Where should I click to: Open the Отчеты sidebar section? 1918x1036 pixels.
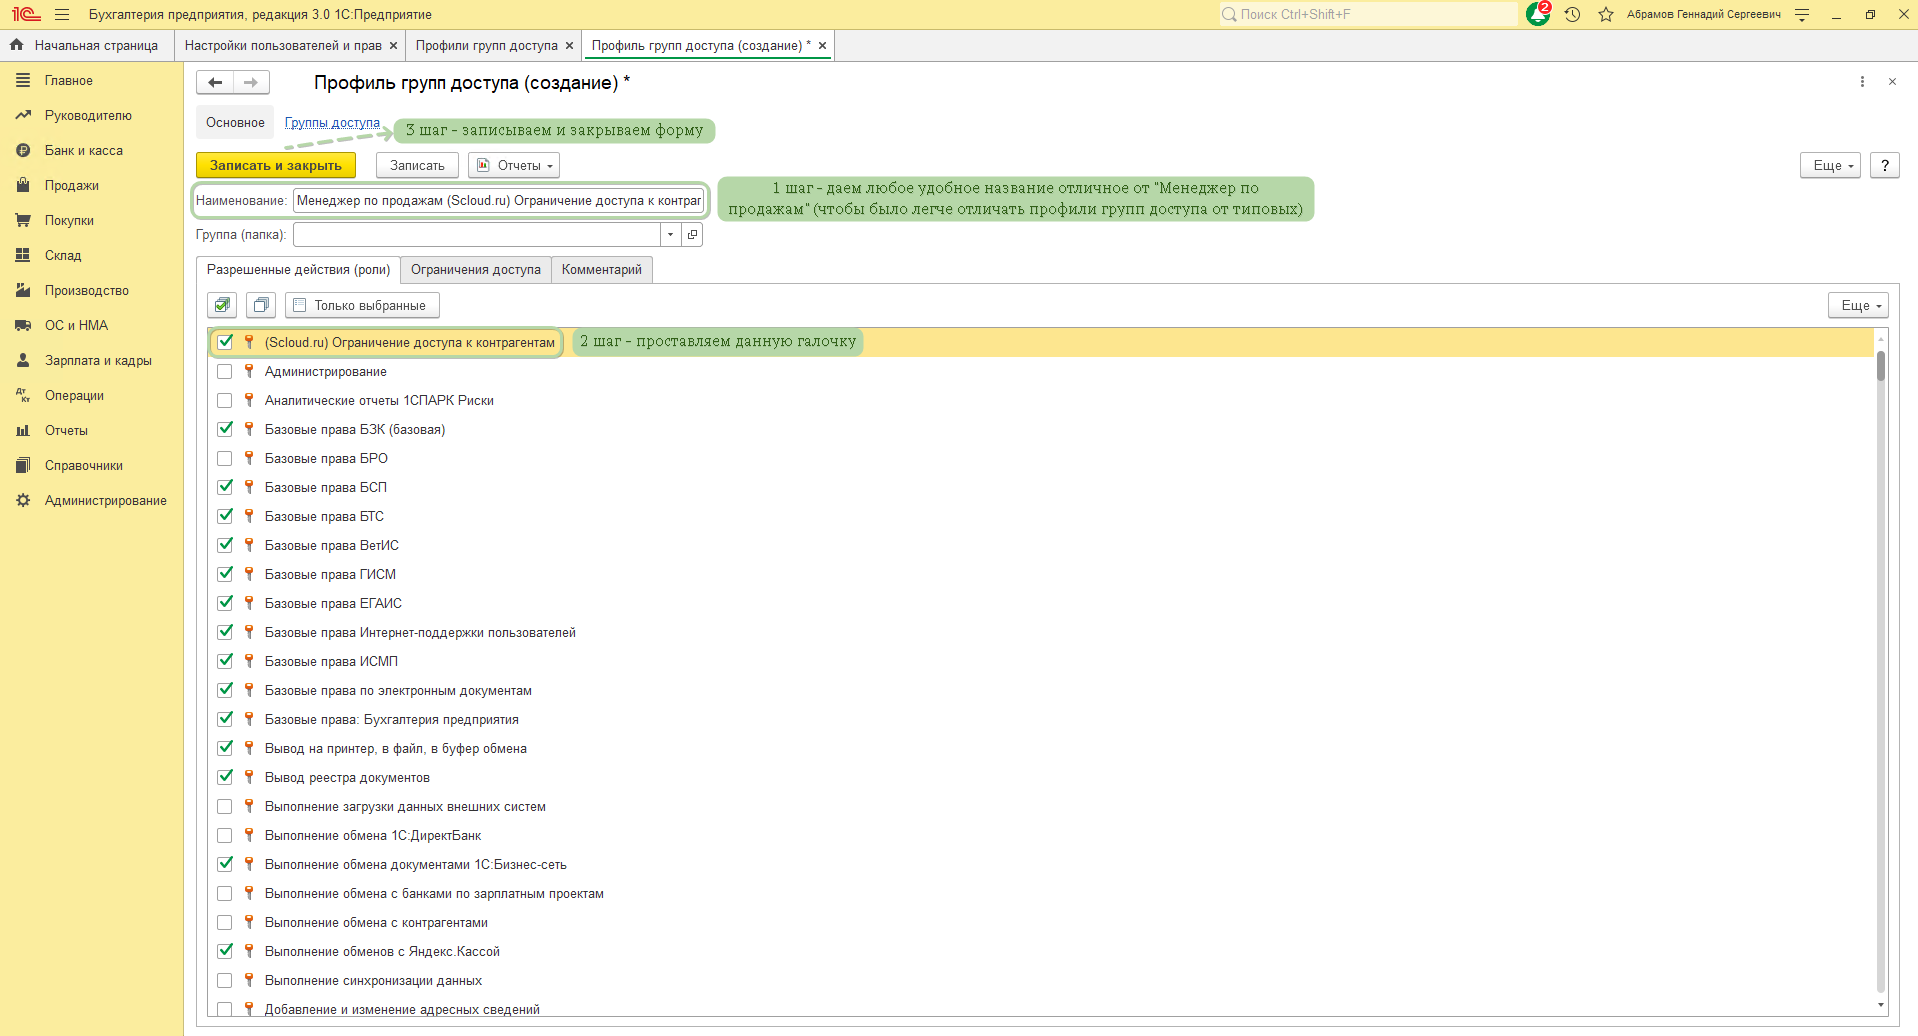[66, 431]
